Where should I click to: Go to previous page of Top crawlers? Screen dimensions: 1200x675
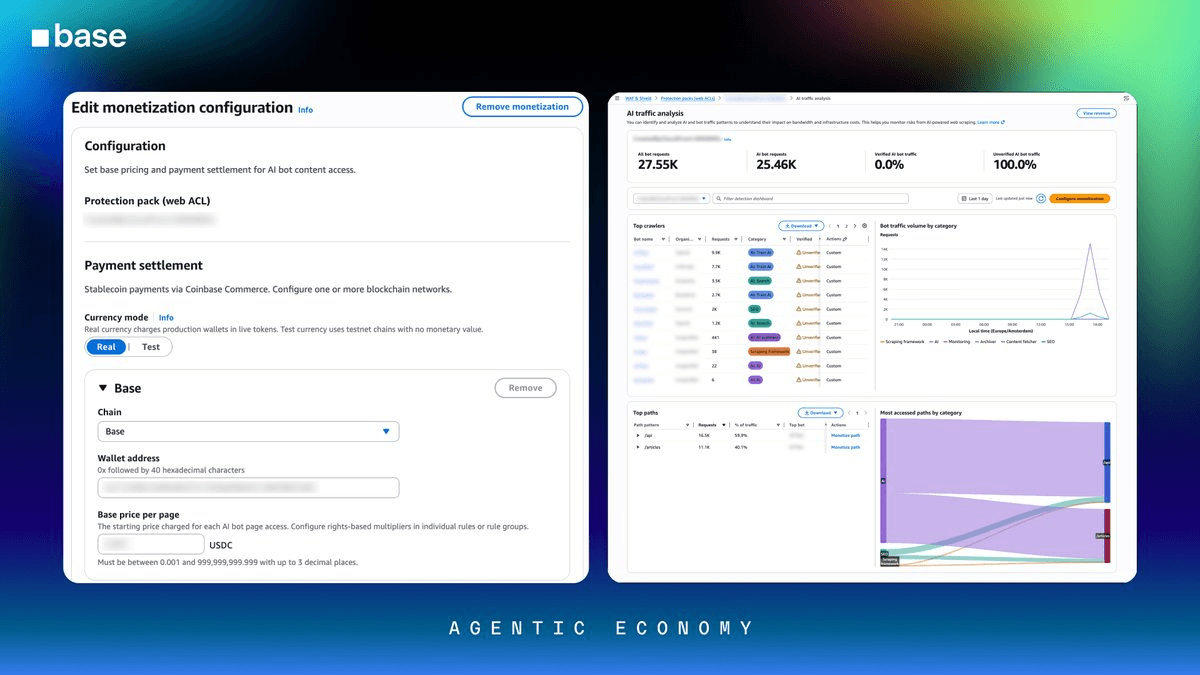click(830, 226)
